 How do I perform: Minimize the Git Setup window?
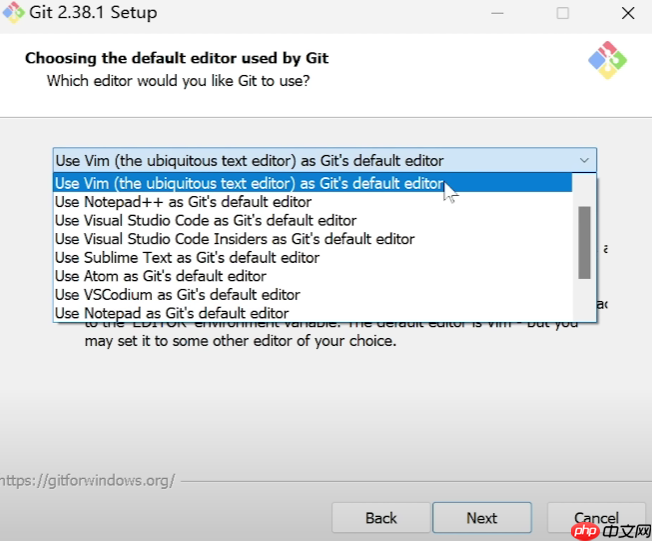point(497,13)
